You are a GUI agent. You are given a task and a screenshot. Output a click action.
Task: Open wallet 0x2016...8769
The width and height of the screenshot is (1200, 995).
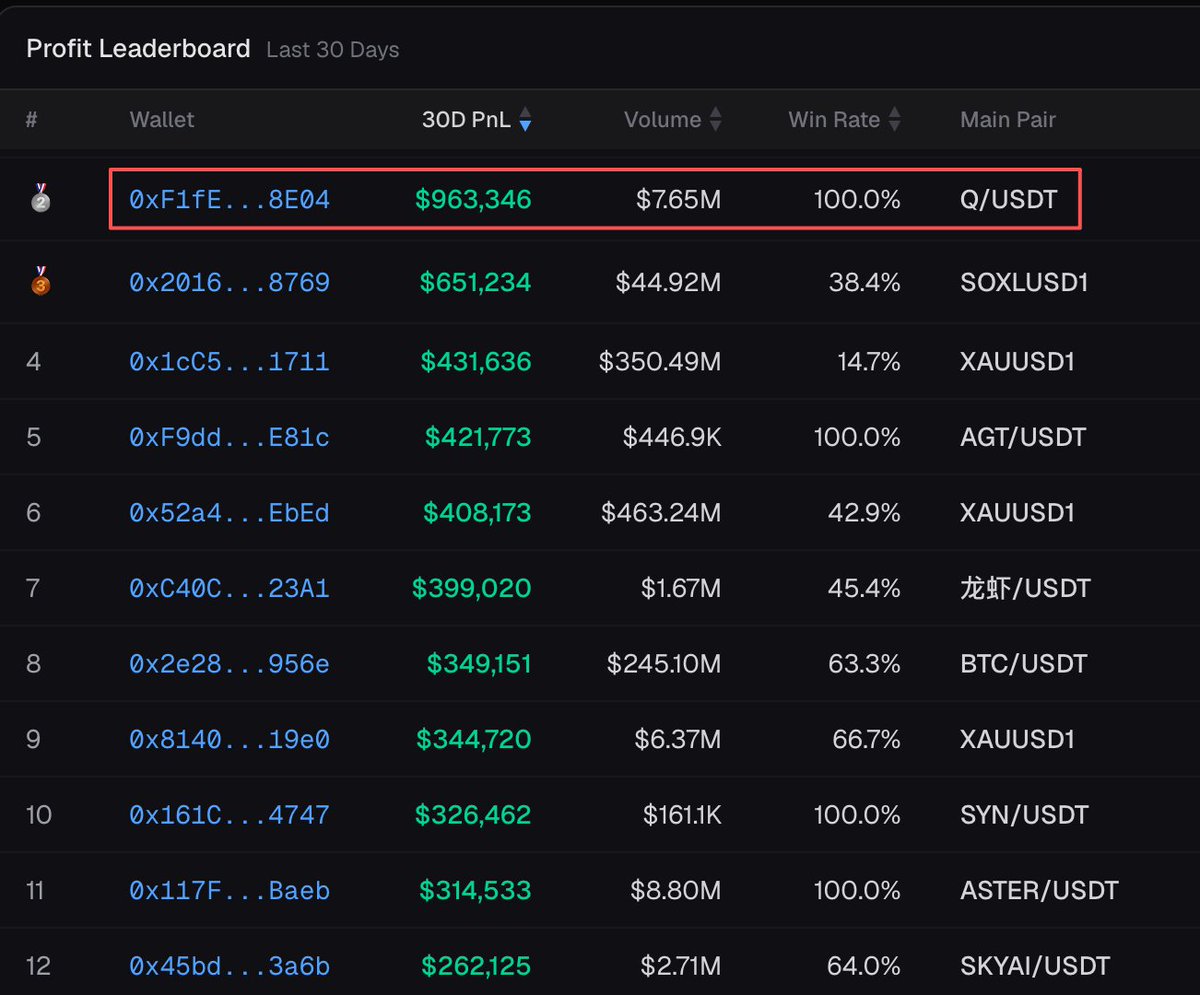[229, 283]
